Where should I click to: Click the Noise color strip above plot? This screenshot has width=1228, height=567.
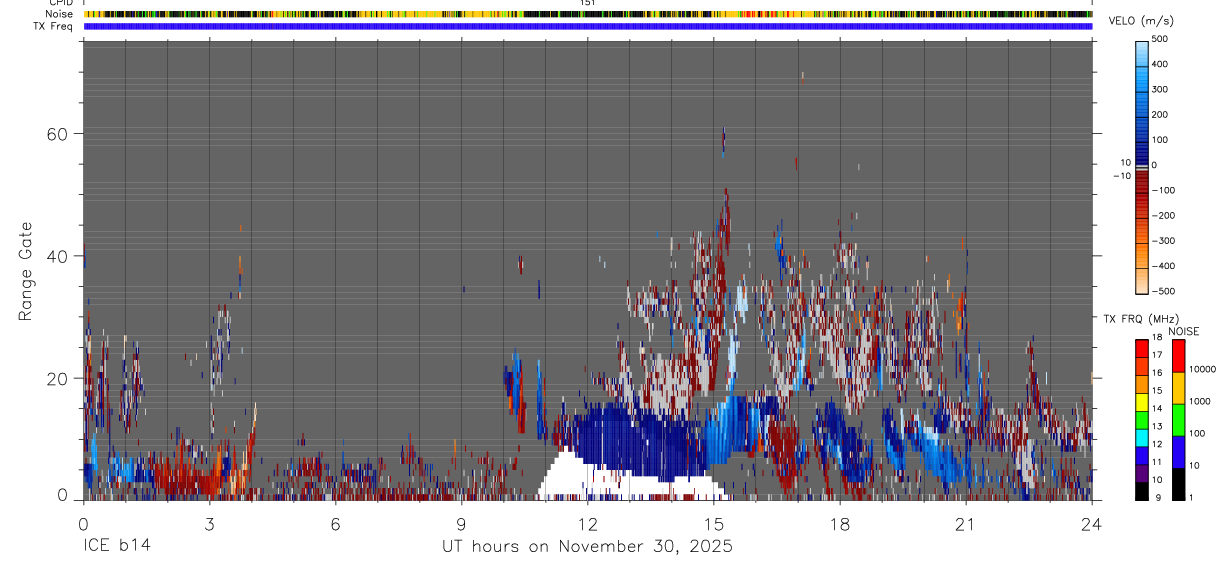[x=588, y=14]
